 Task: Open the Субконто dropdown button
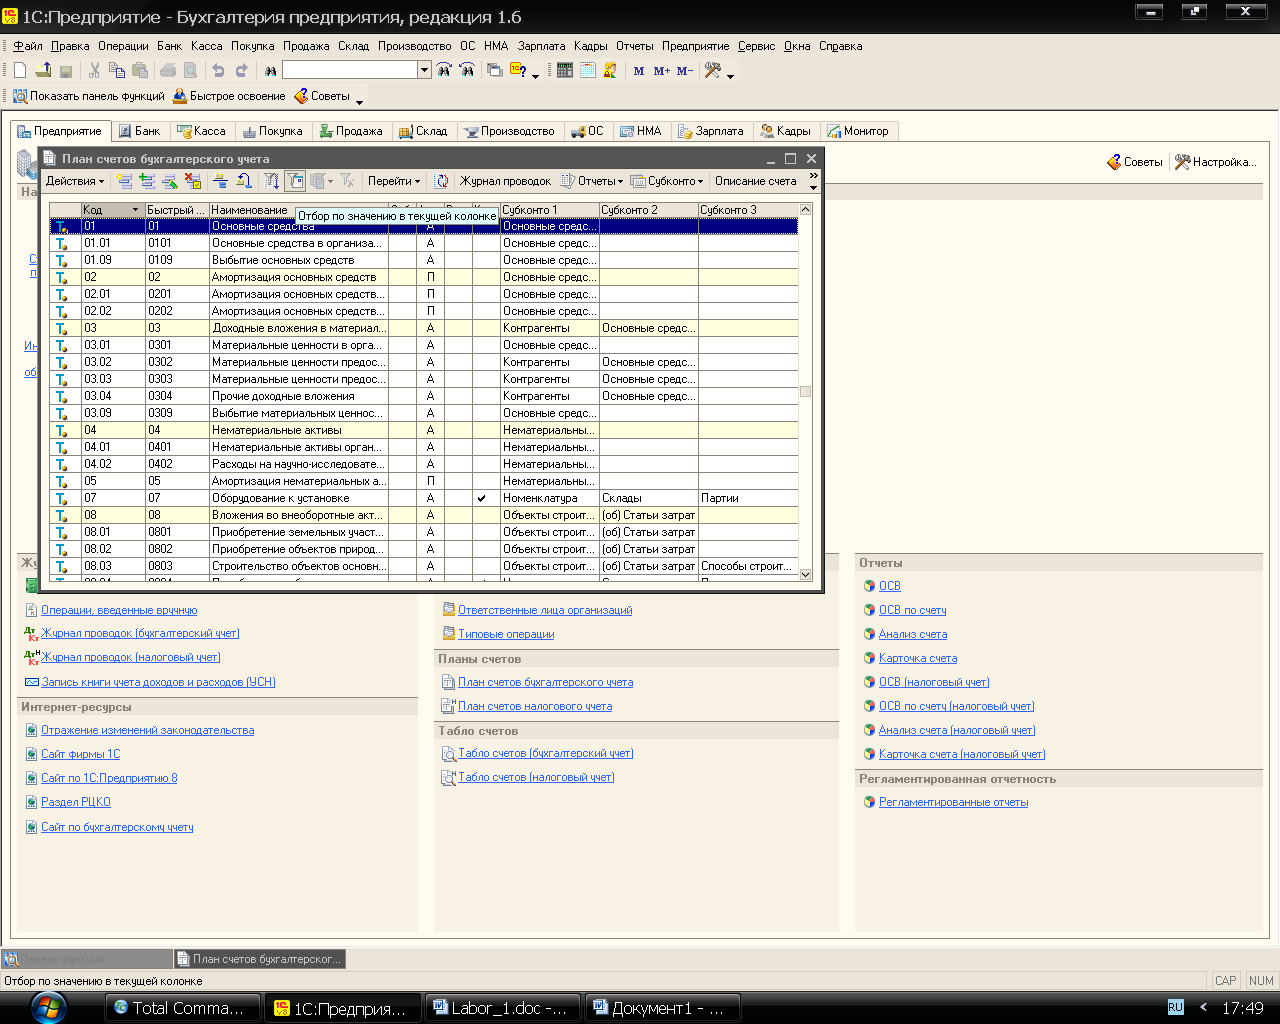(x=667, y=181)
